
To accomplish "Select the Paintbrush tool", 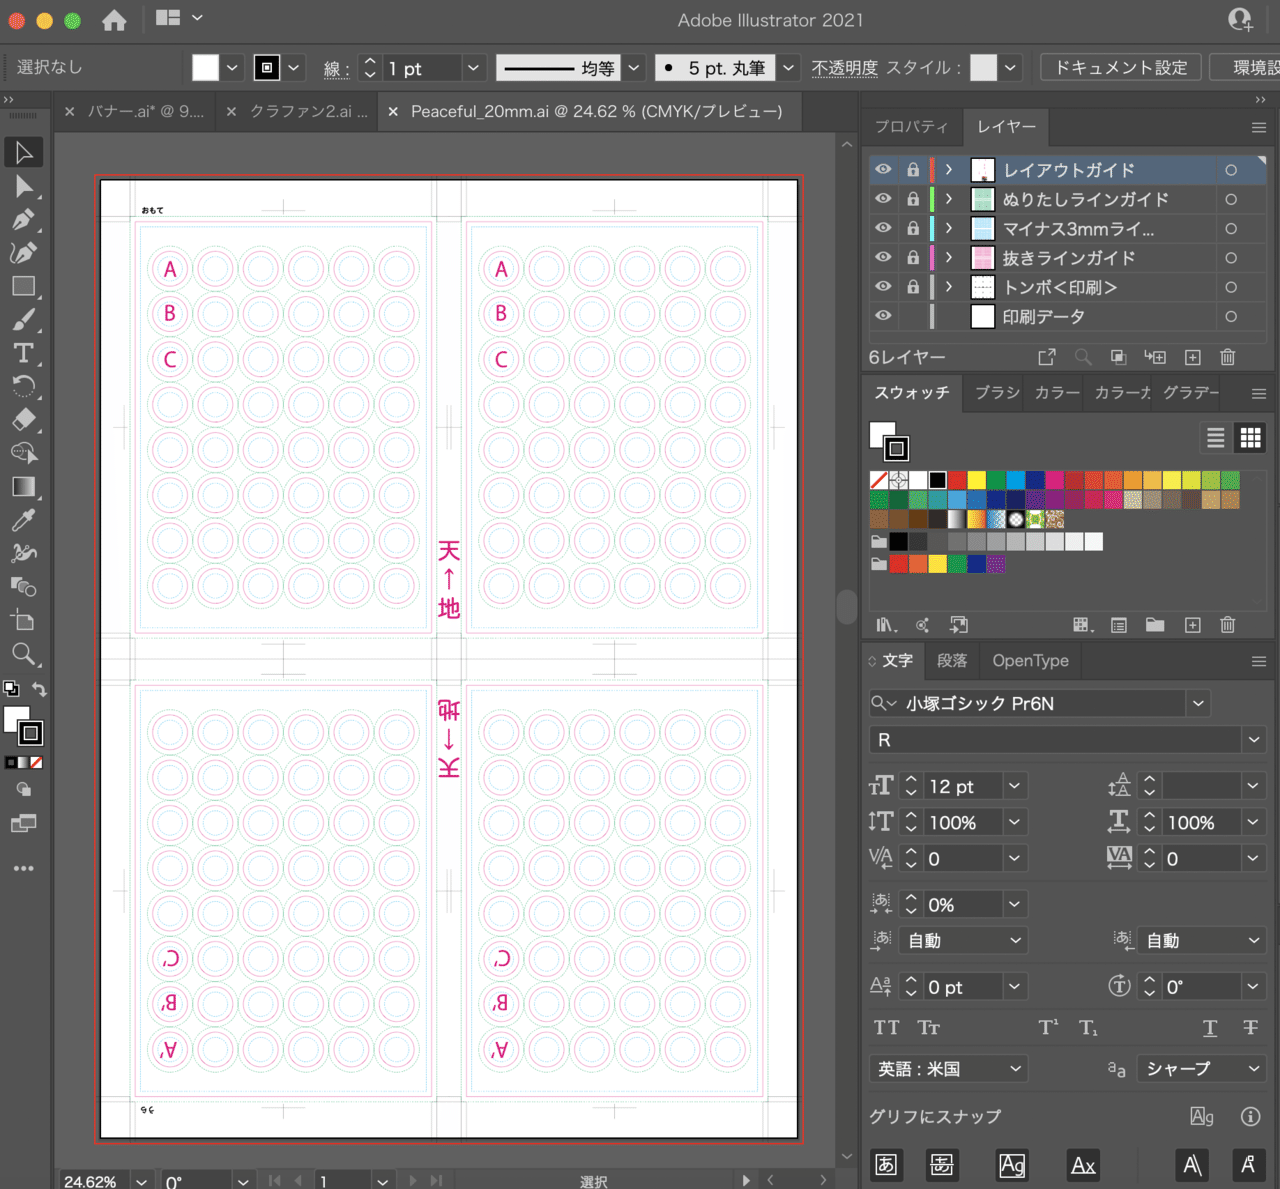I will pyautogui.click(x=24, y=319).
